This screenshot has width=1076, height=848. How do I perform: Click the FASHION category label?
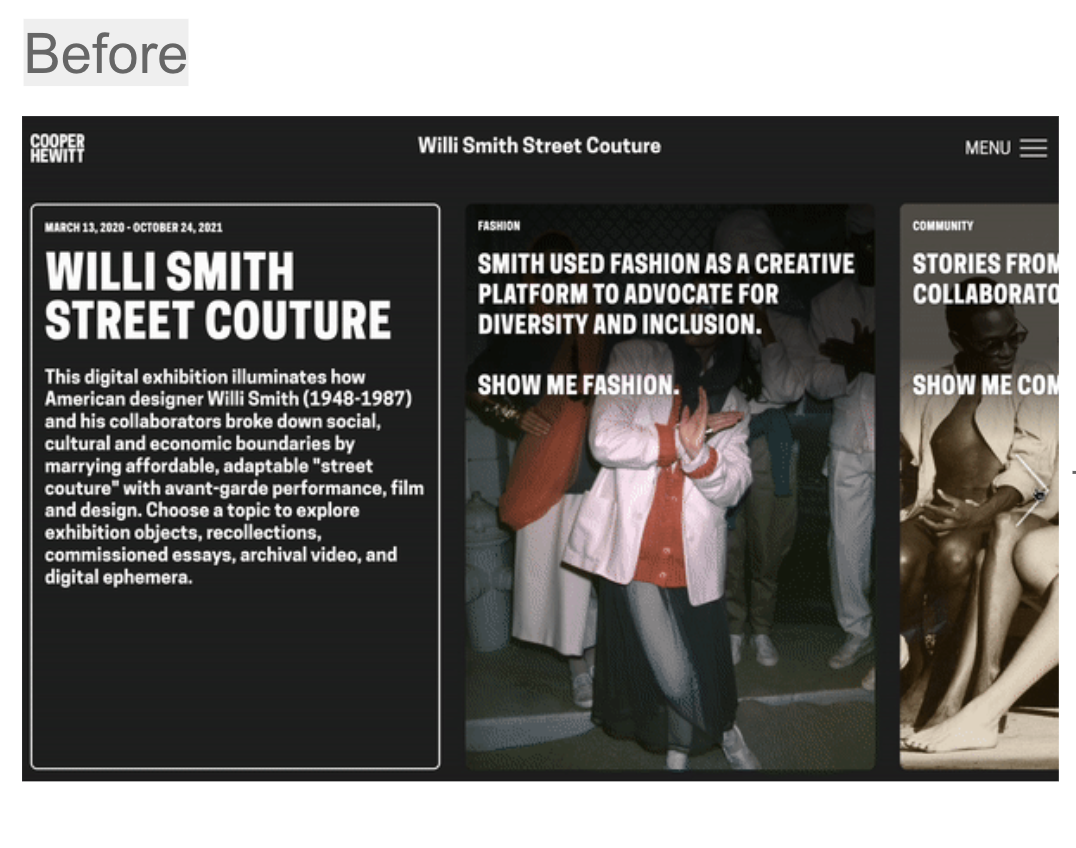(499, 226)
